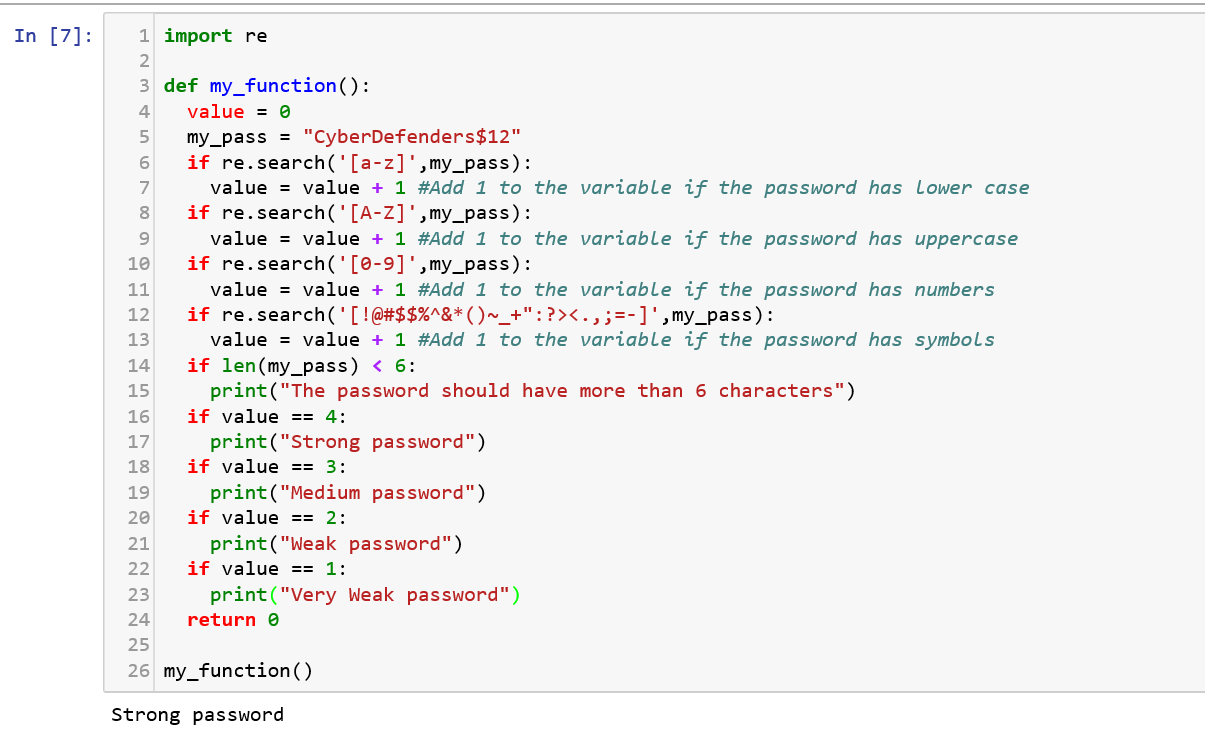Click the 'Strong password' cell output text

[197, 715]
